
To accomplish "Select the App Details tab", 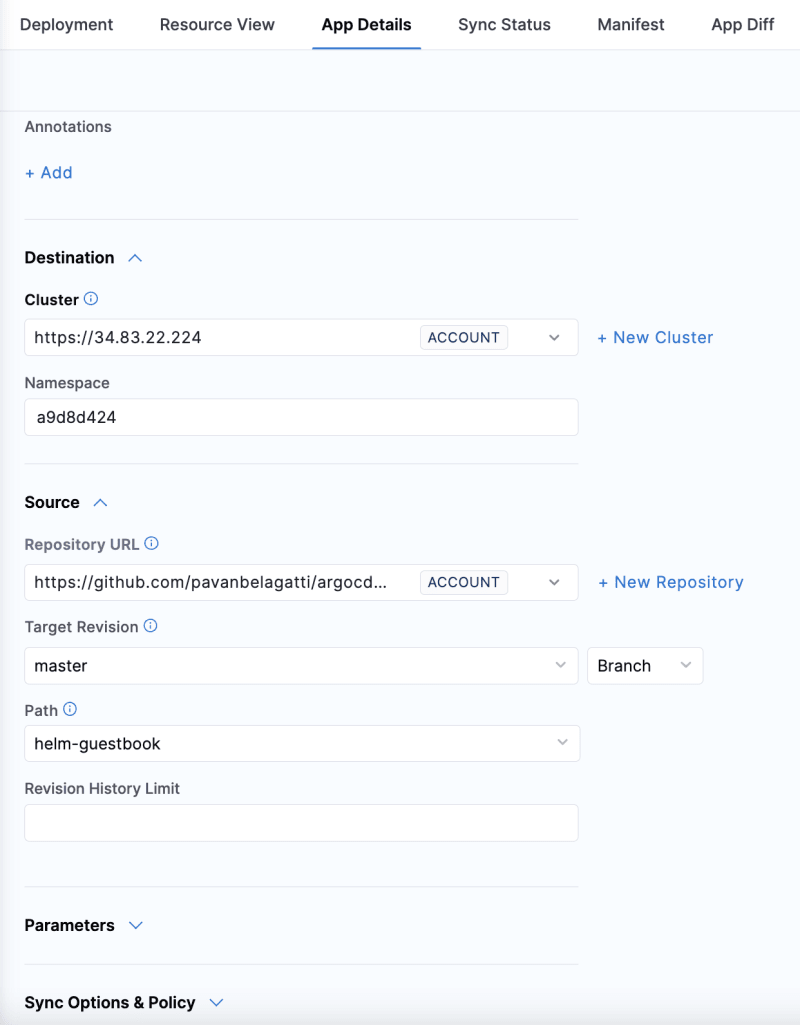I will click(367, 25).
